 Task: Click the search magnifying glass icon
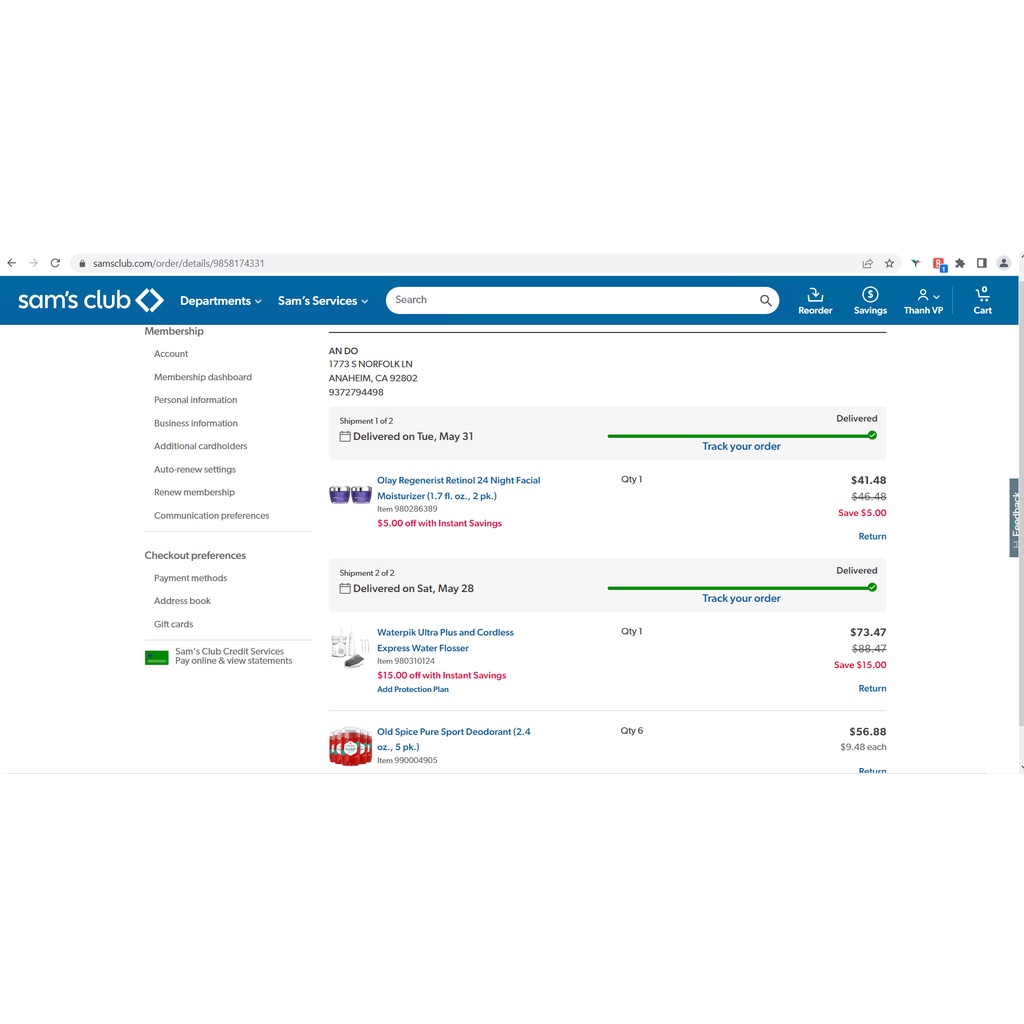coord(765,300)
